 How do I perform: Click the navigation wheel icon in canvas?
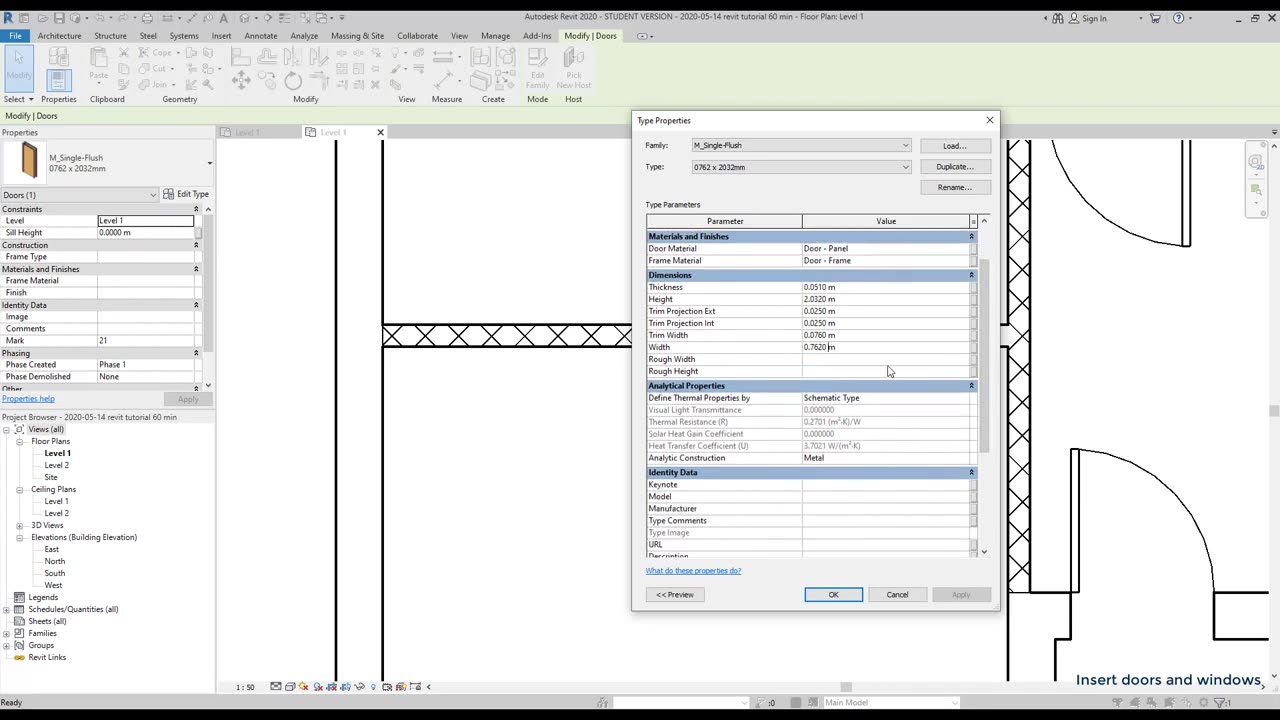click(x=1255, y=161)
